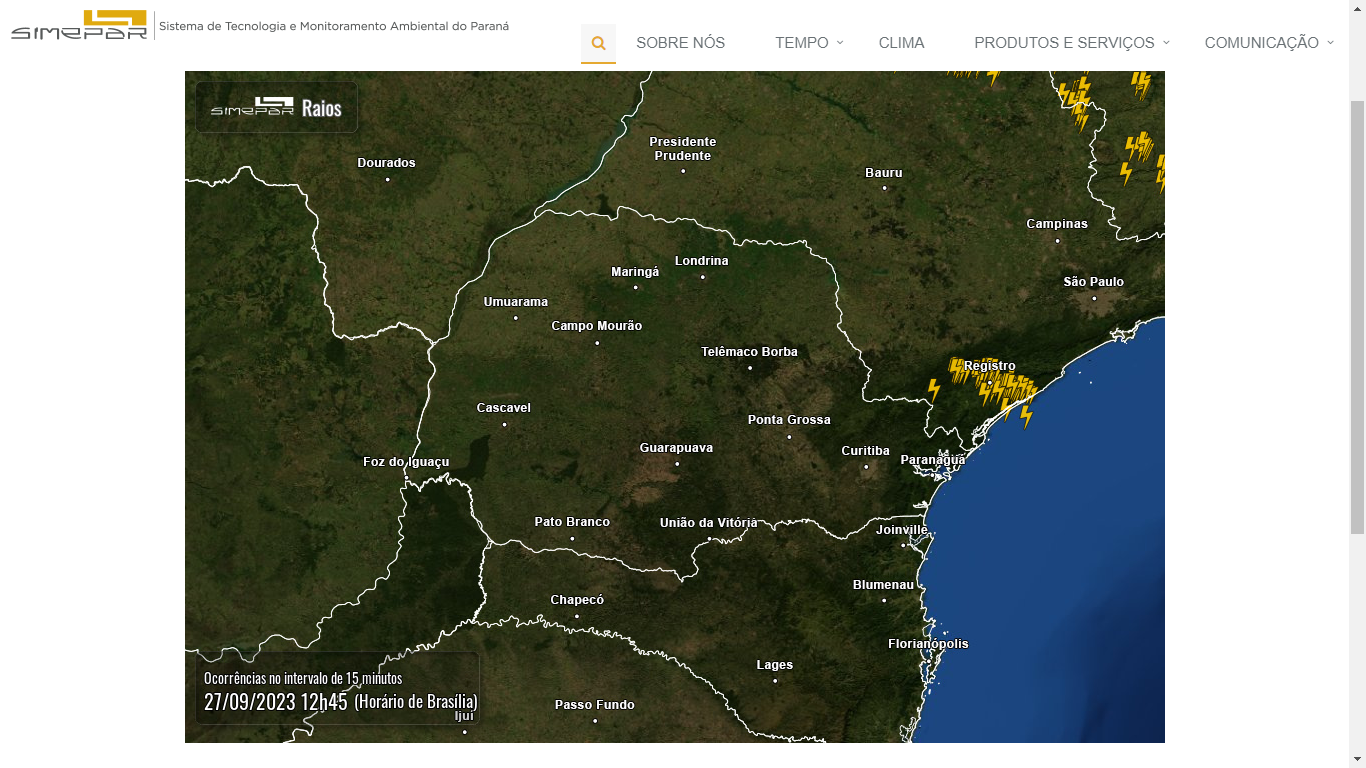This screenshot has height=768, width=1366.
Task: Click the scrollbar up arrow
Action: pyautogui.click(x=1357, y=8)
